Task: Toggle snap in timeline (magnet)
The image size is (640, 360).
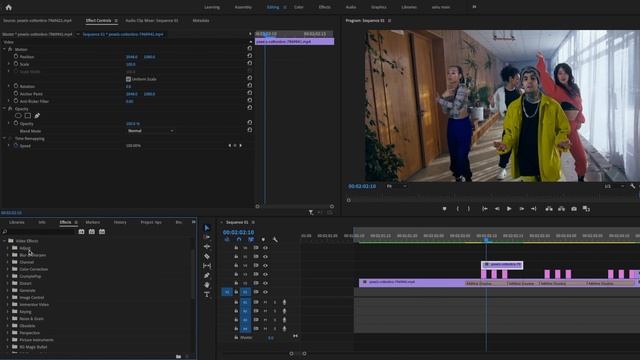Action: click(x=239, y=240)
